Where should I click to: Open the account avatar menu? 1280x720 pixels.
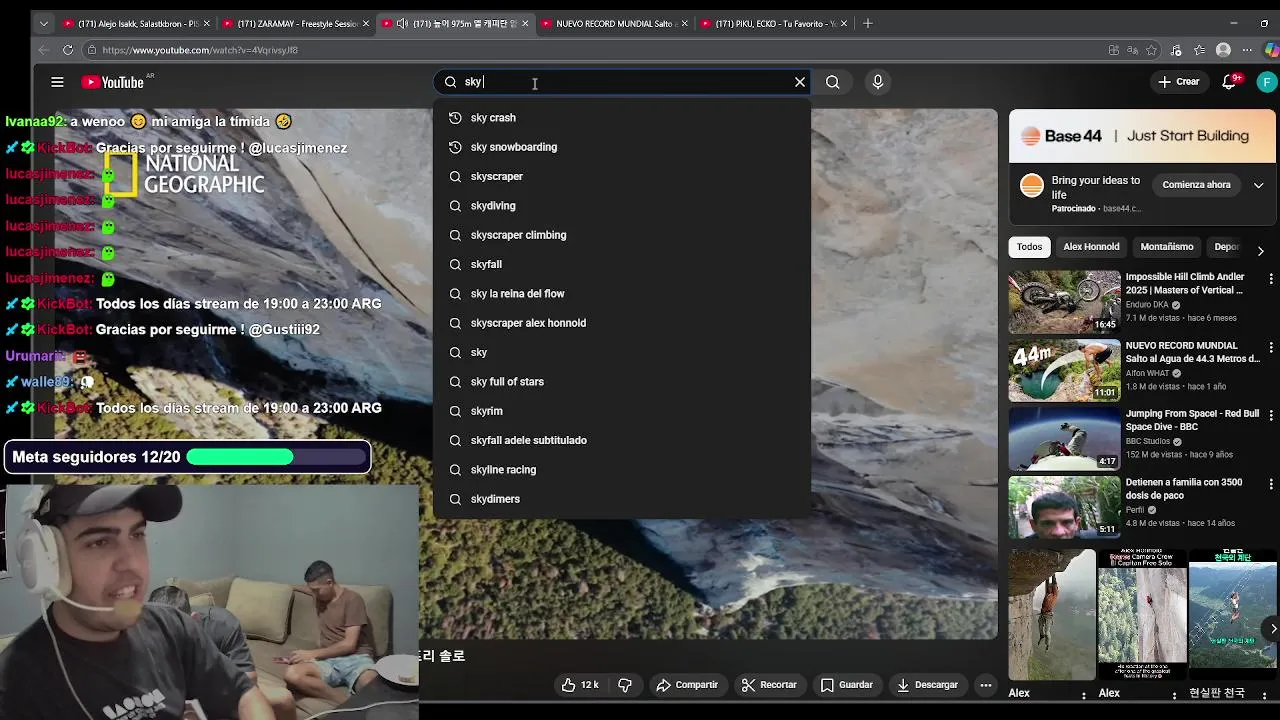coord(1267,82)
